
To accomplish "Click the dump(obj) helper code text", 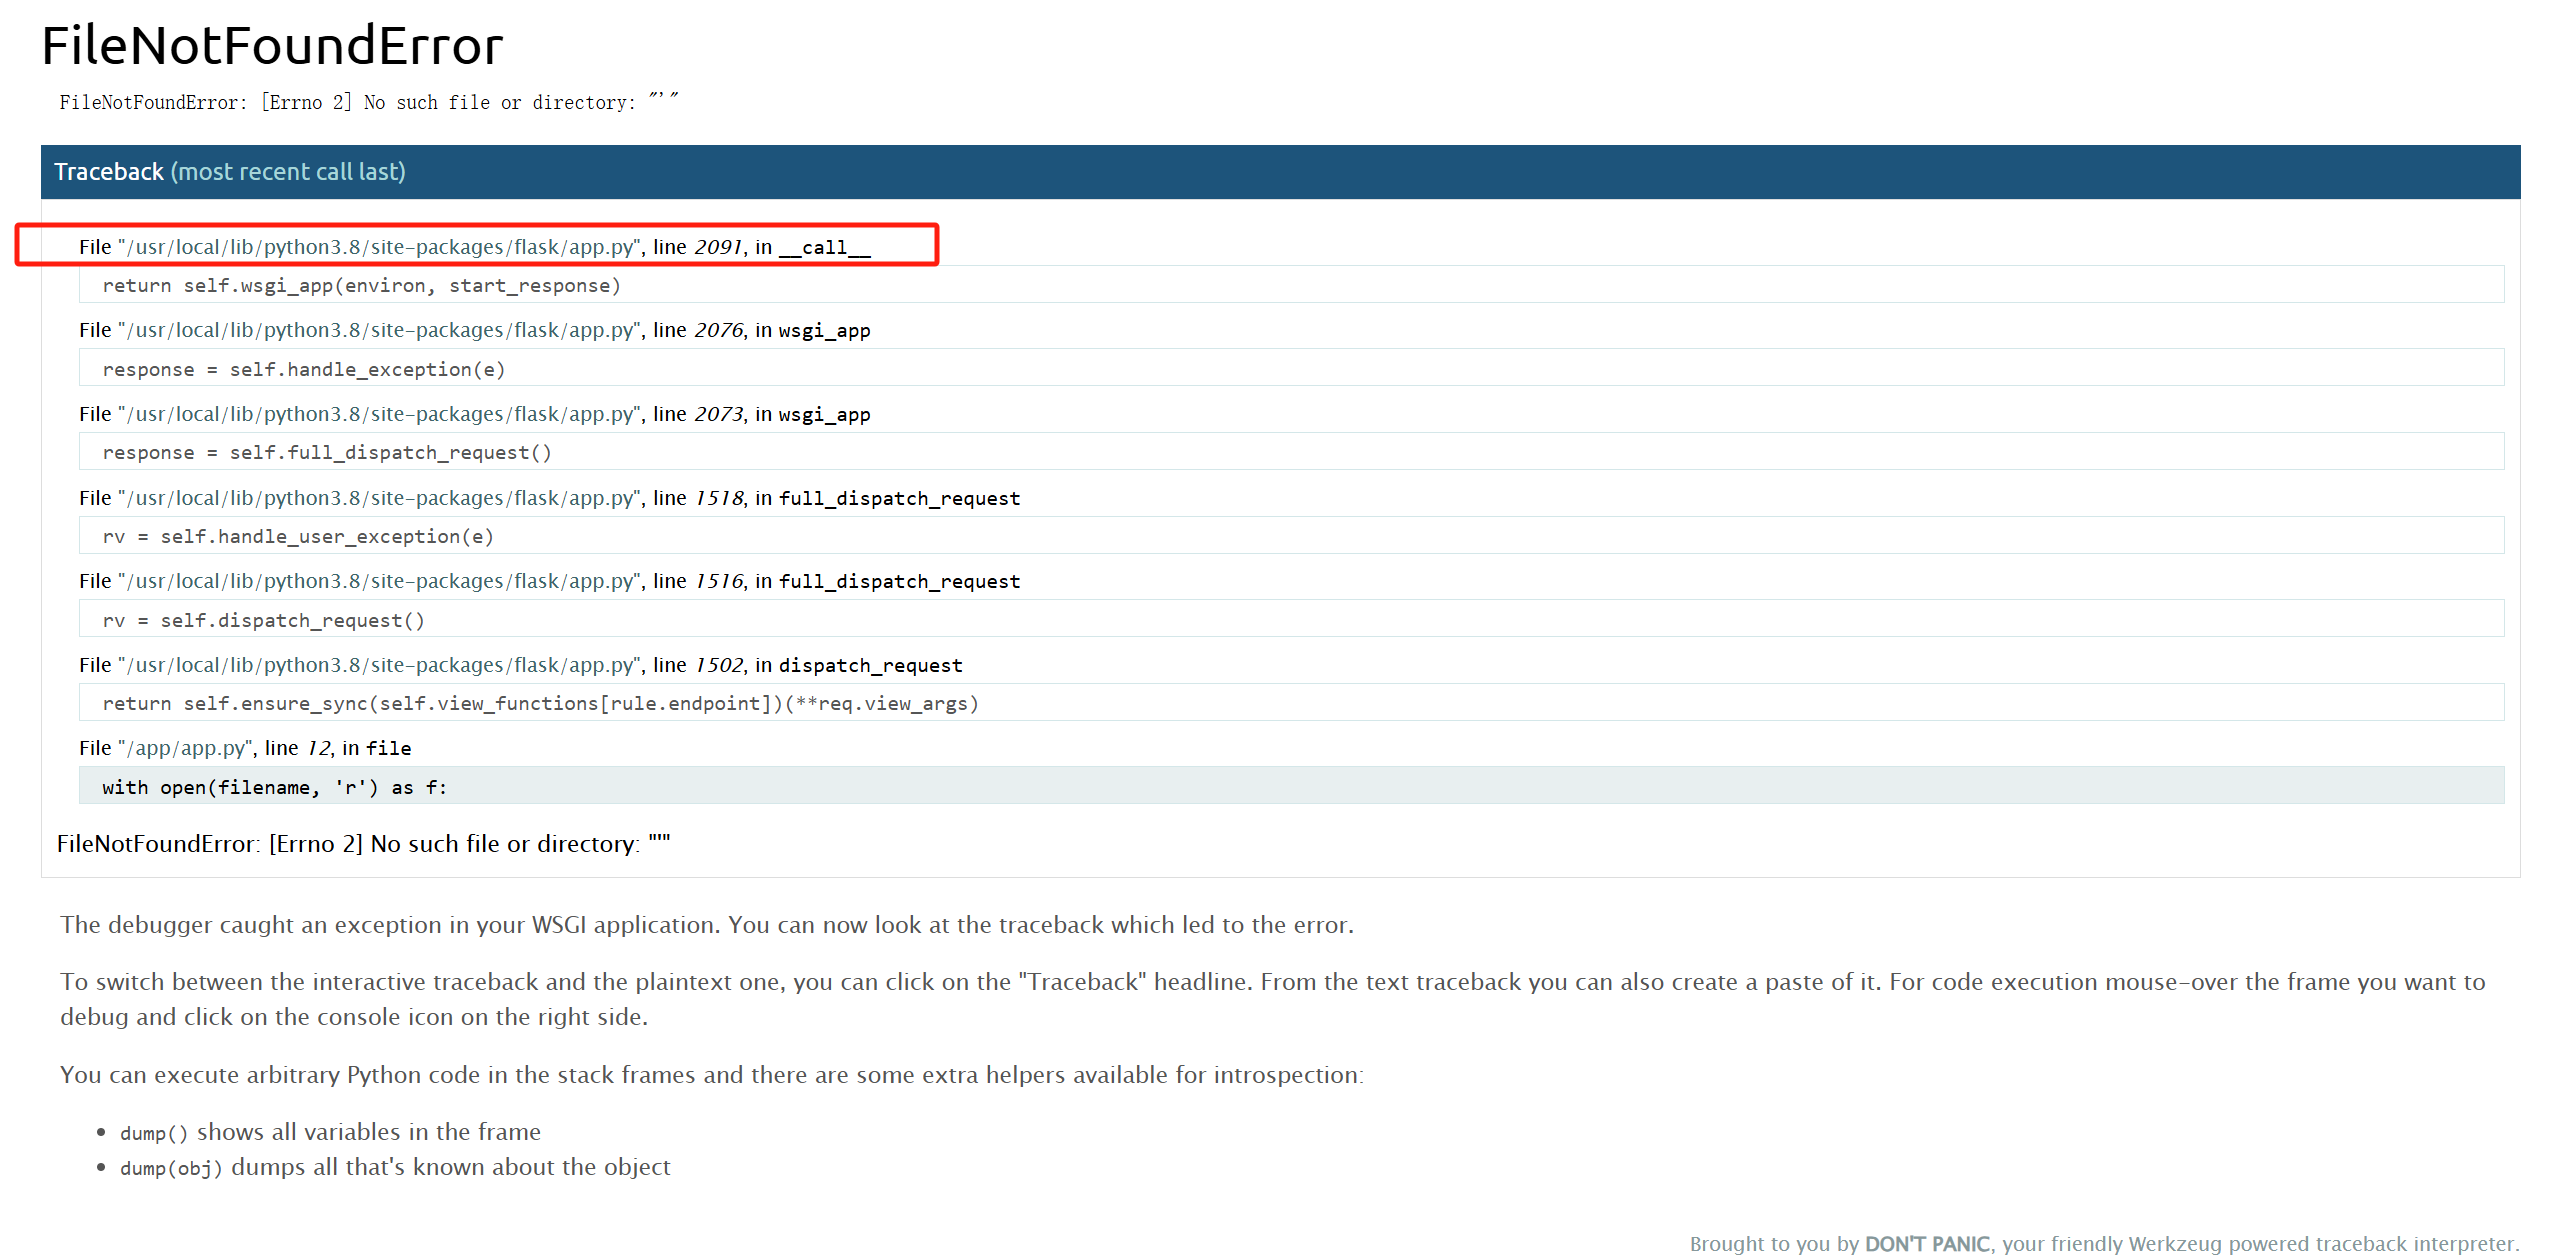I will click(170, 1168).
